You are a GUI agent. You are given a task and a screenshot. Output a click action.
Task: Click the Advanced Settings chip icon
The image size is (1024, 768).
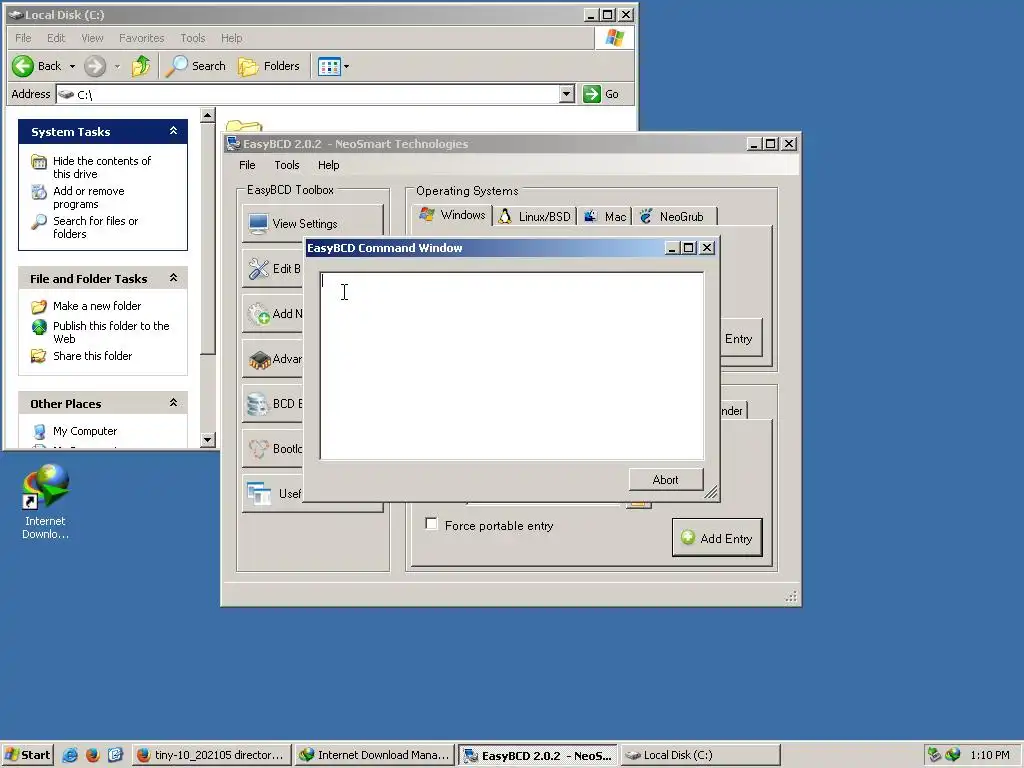click(259, 359)
